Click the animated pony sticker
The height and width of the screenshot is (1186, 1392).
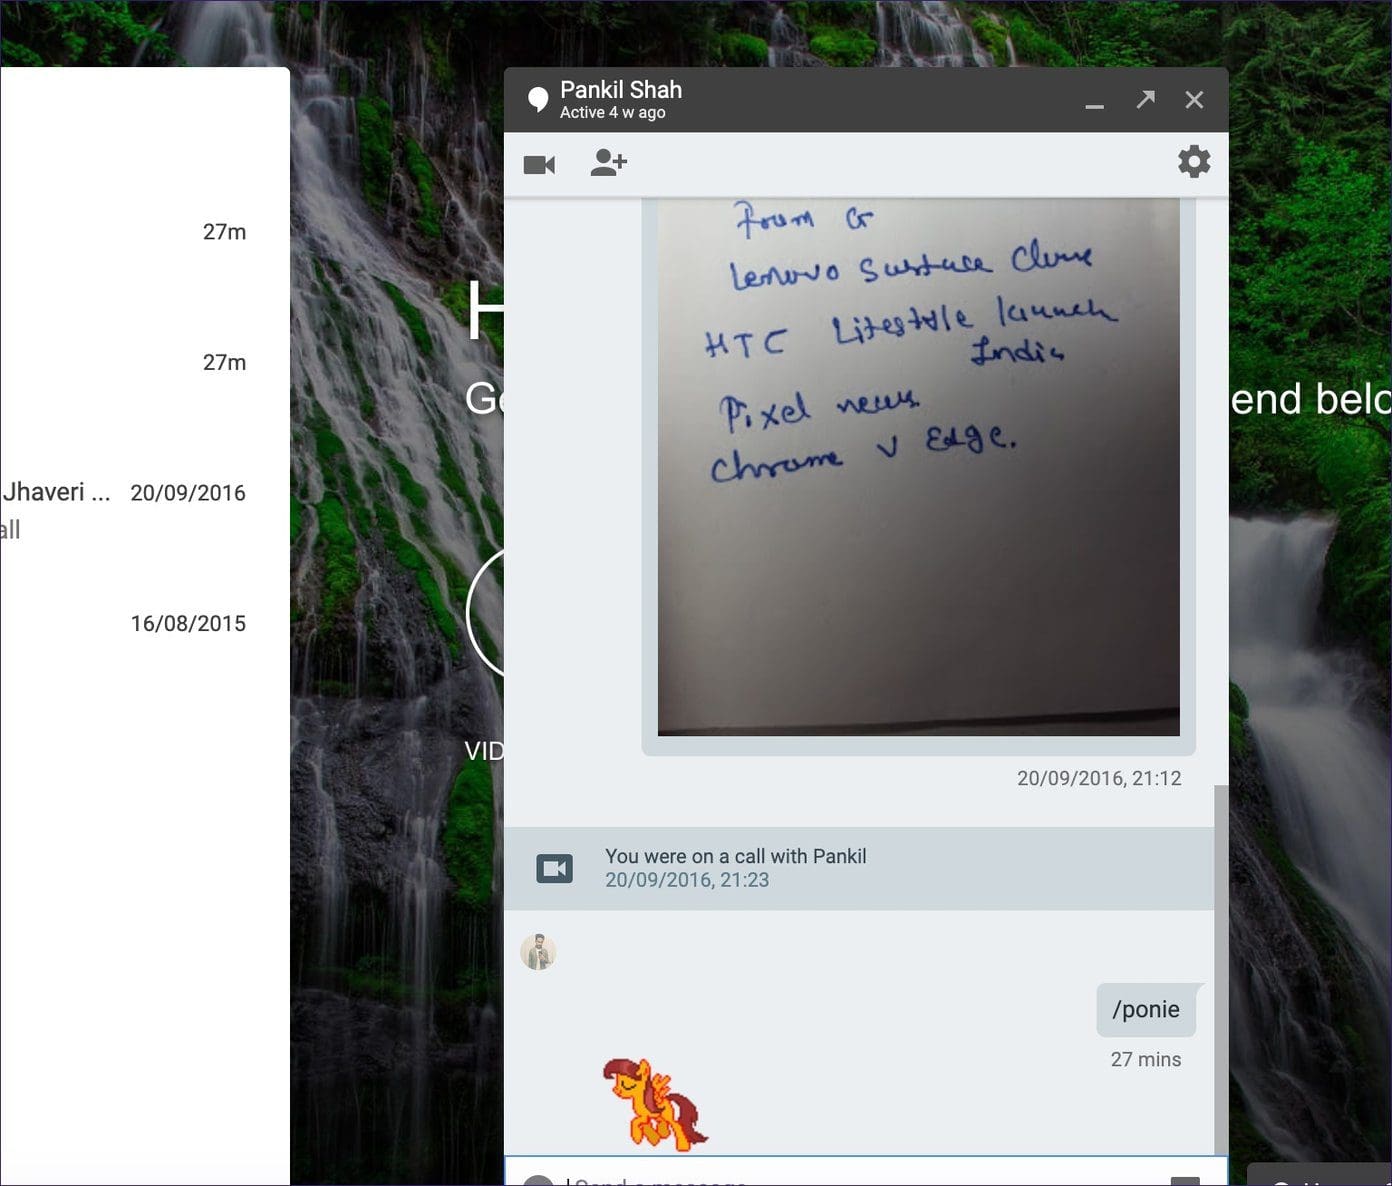pos(655,1103)
